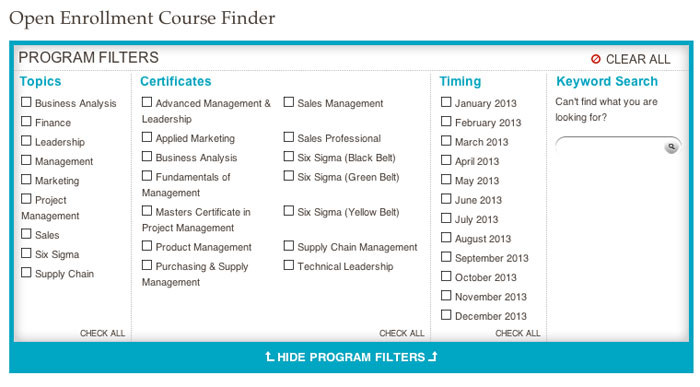Select the Sales Management certificate checkbox
700x387 pixels.
coord(289,102)
